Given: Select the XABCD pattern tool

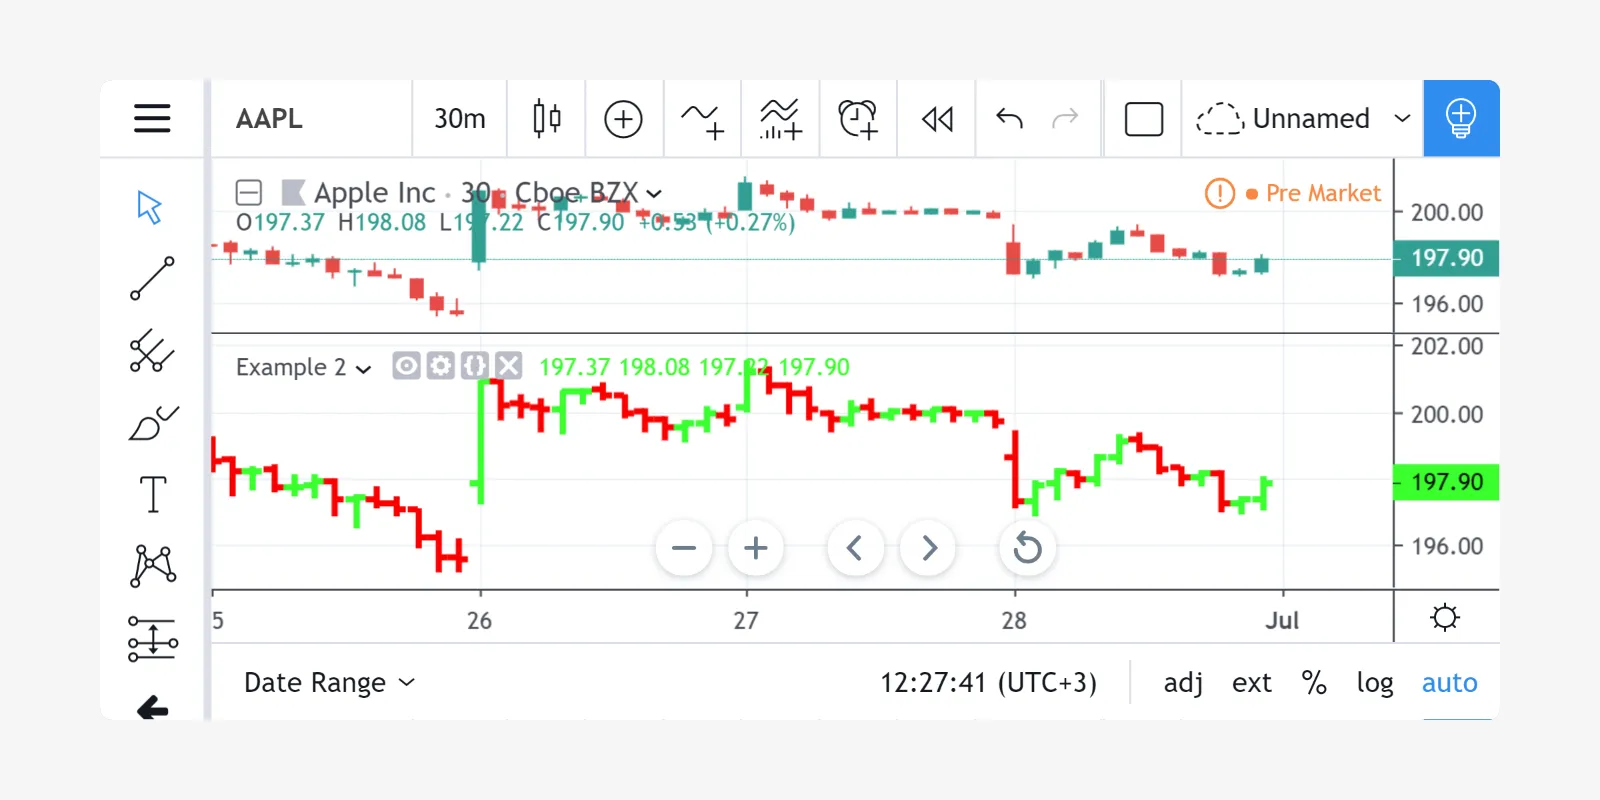Looking at the screenshot, I should (x=153, y=566).
